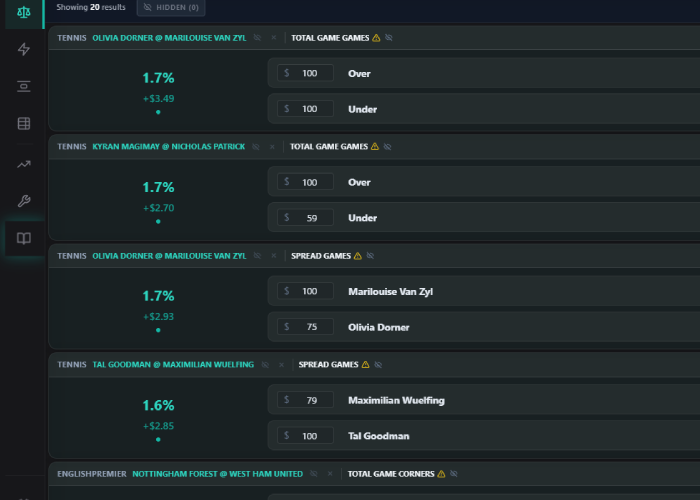This screenshot has height=500, width=700.
Task: Edit the Maximilian Wuelfing stake of 79
Action: tap(305, 400)
